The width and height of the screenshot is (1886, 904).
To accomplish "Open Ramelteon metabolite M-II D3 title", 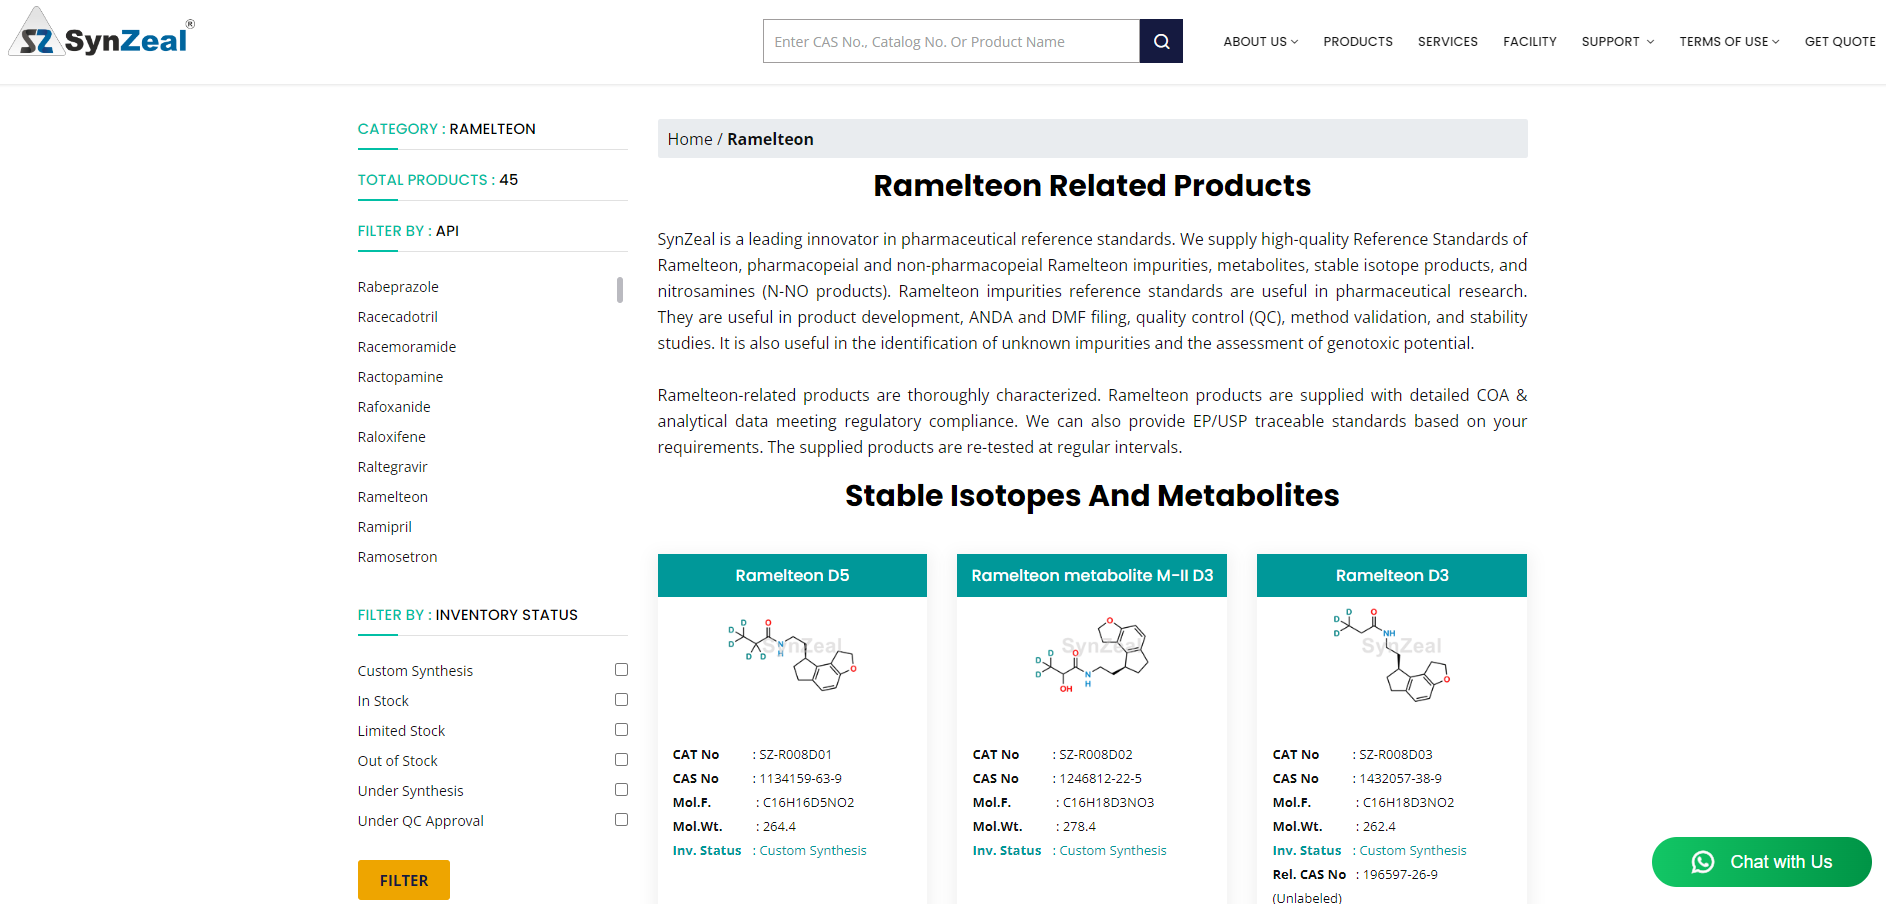I will click(x=1092, y=575).
